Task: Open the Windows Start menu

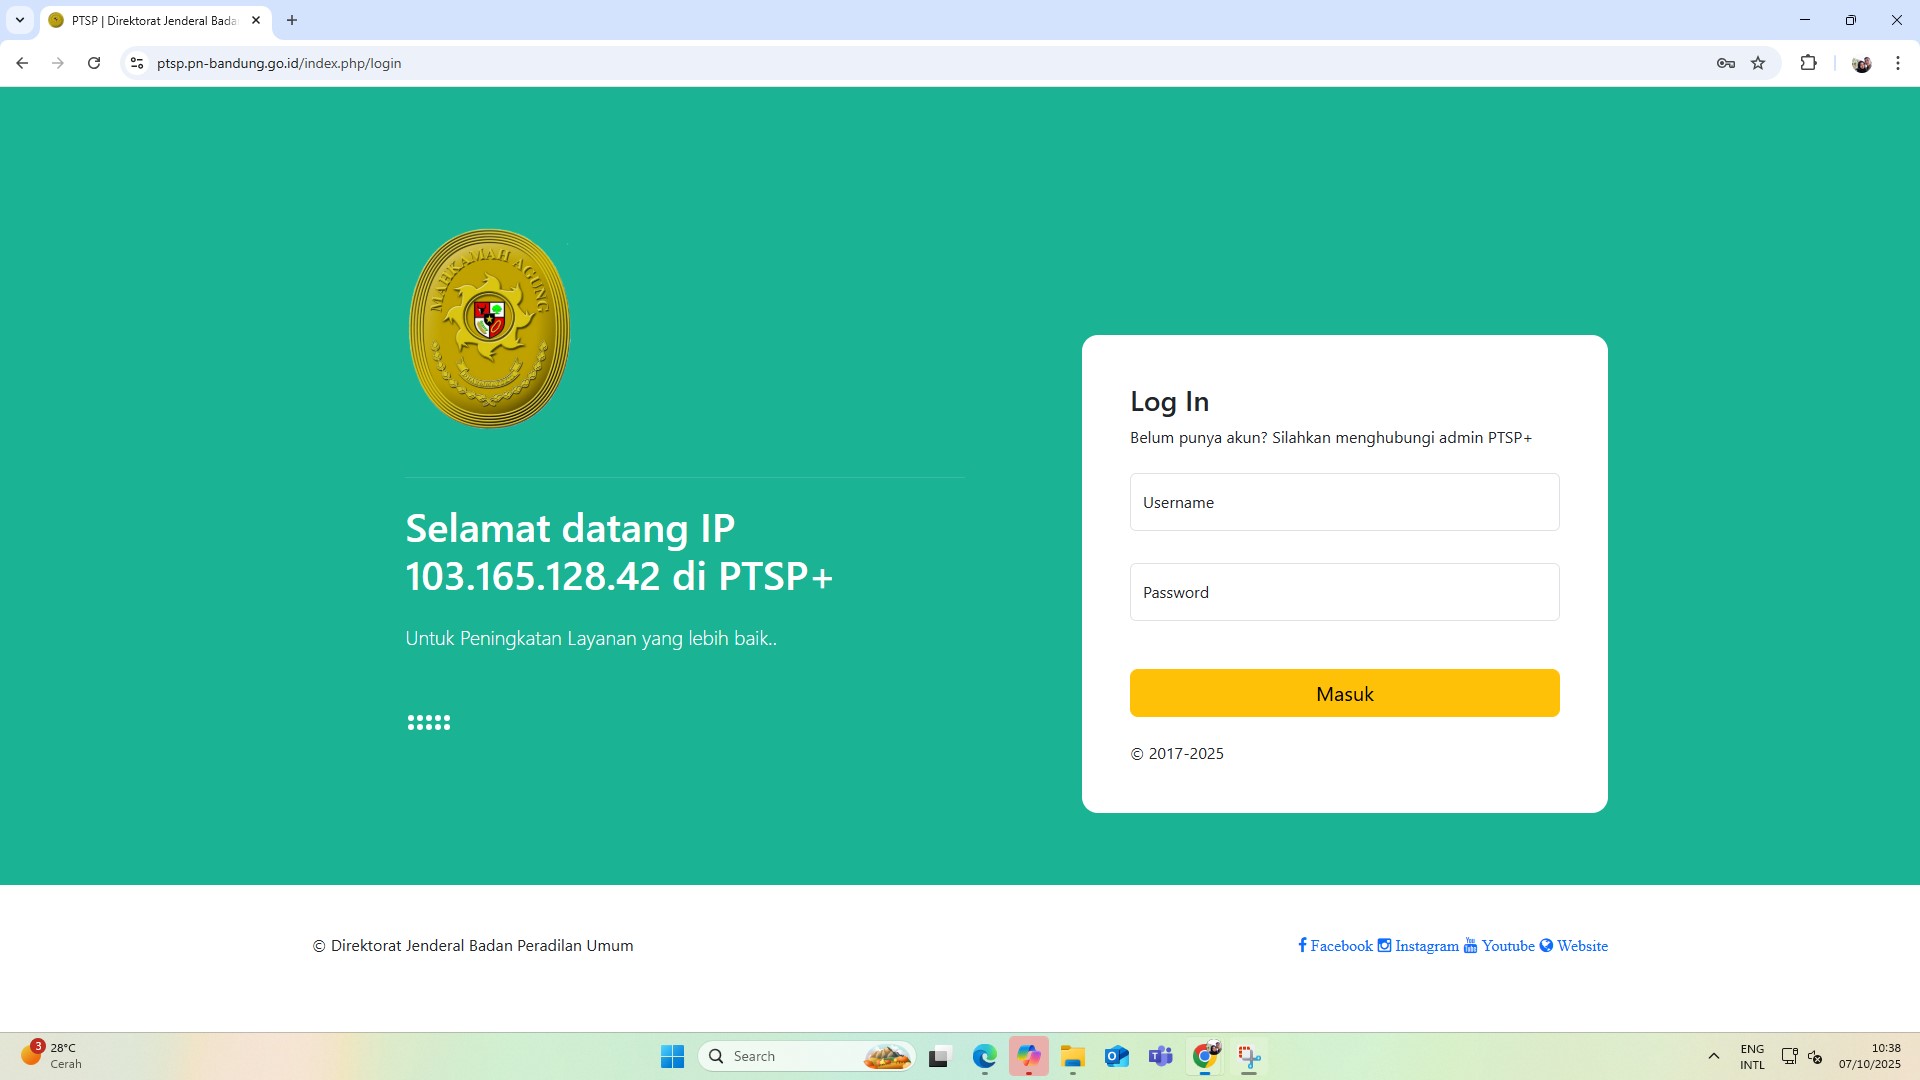Action: (x=672, y=1056)
